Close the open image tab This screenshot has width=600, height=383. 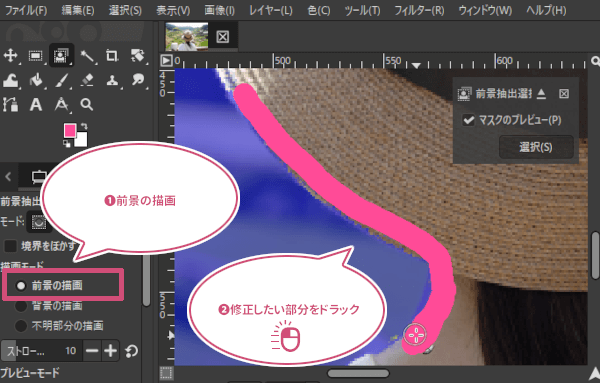pos(222,37)
